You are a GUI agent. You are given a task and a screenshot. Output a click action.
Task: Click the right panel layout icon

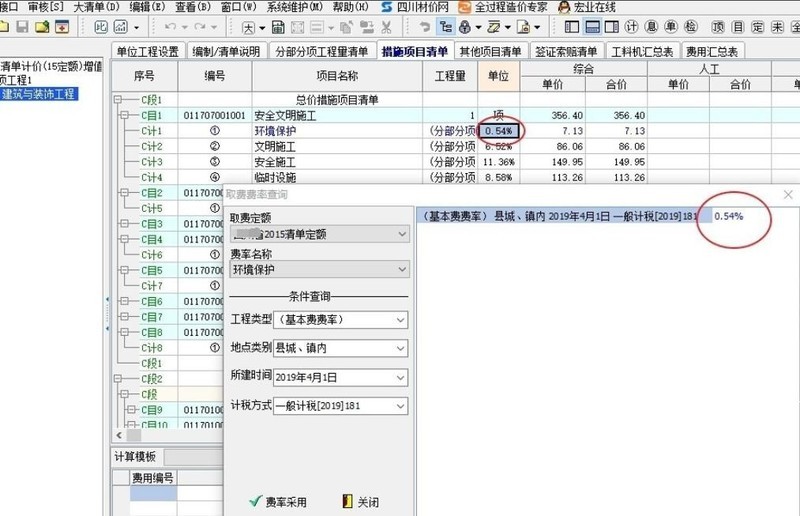(611, 27)
